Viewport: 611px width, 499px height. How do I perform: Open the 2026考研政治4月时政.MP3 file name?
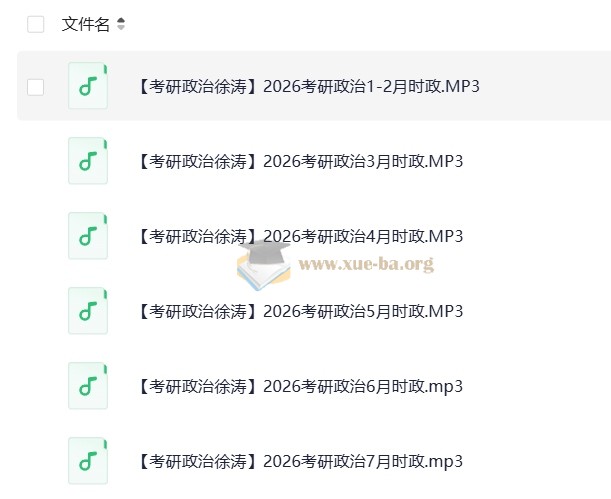[x=298, y=236]
